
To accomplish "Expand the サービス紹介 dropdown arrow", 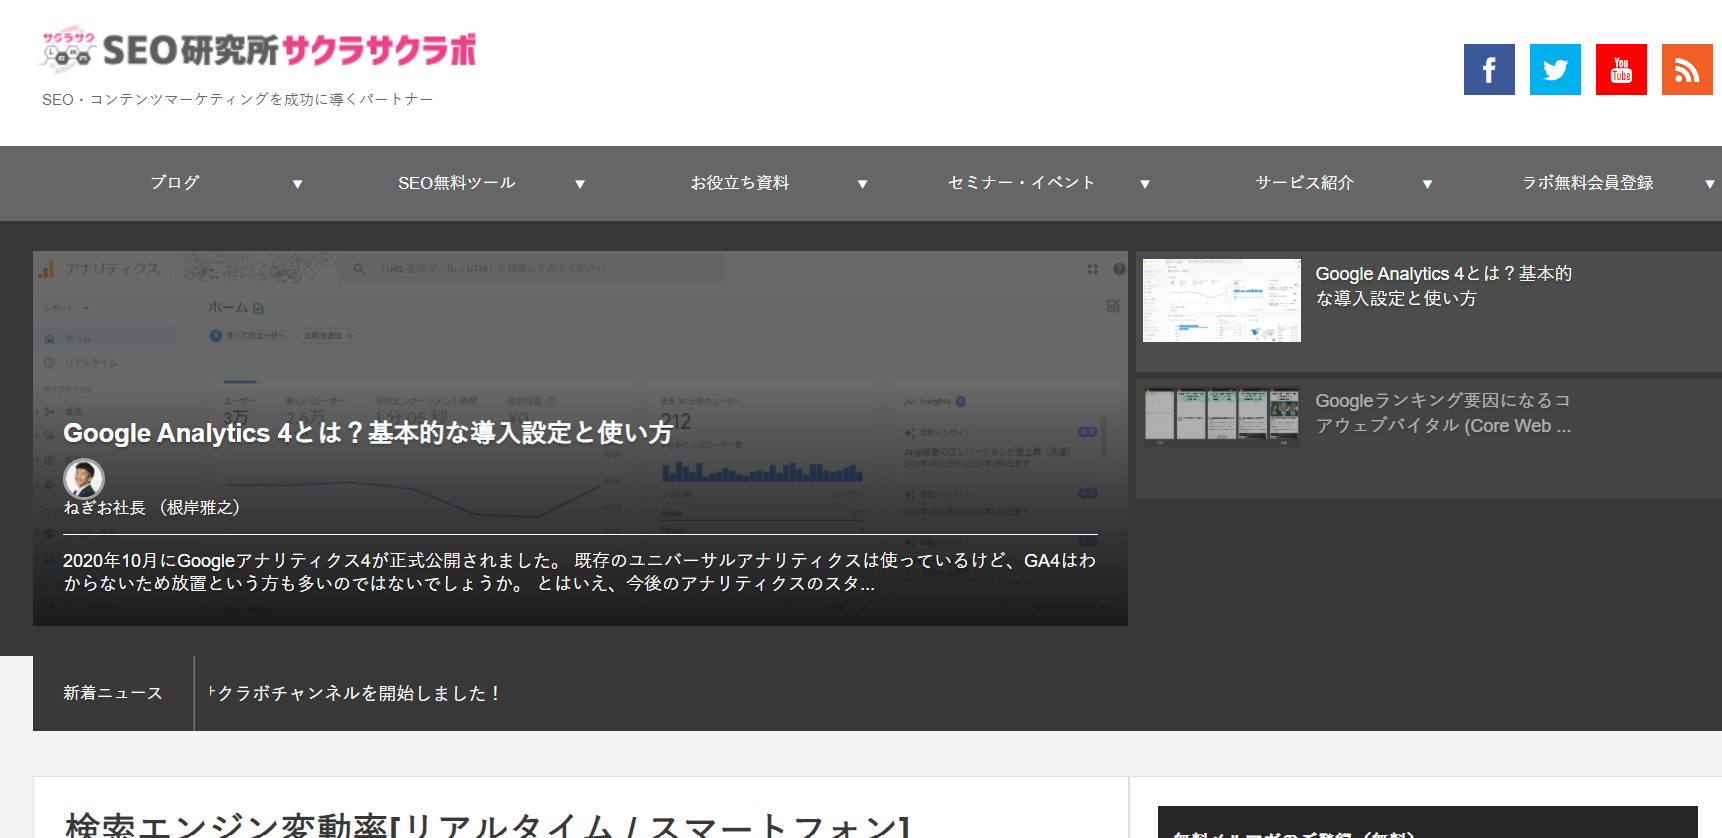I will pos(1427,184).
